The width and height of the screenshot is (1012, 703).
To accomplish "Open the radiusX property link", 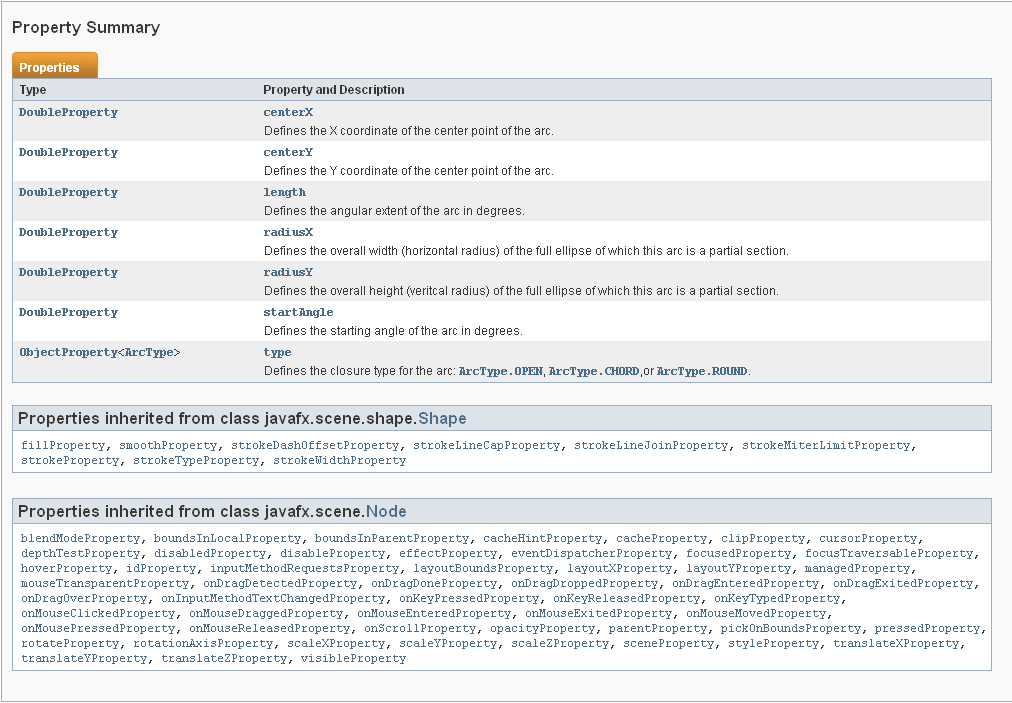I will pos(288,232).
